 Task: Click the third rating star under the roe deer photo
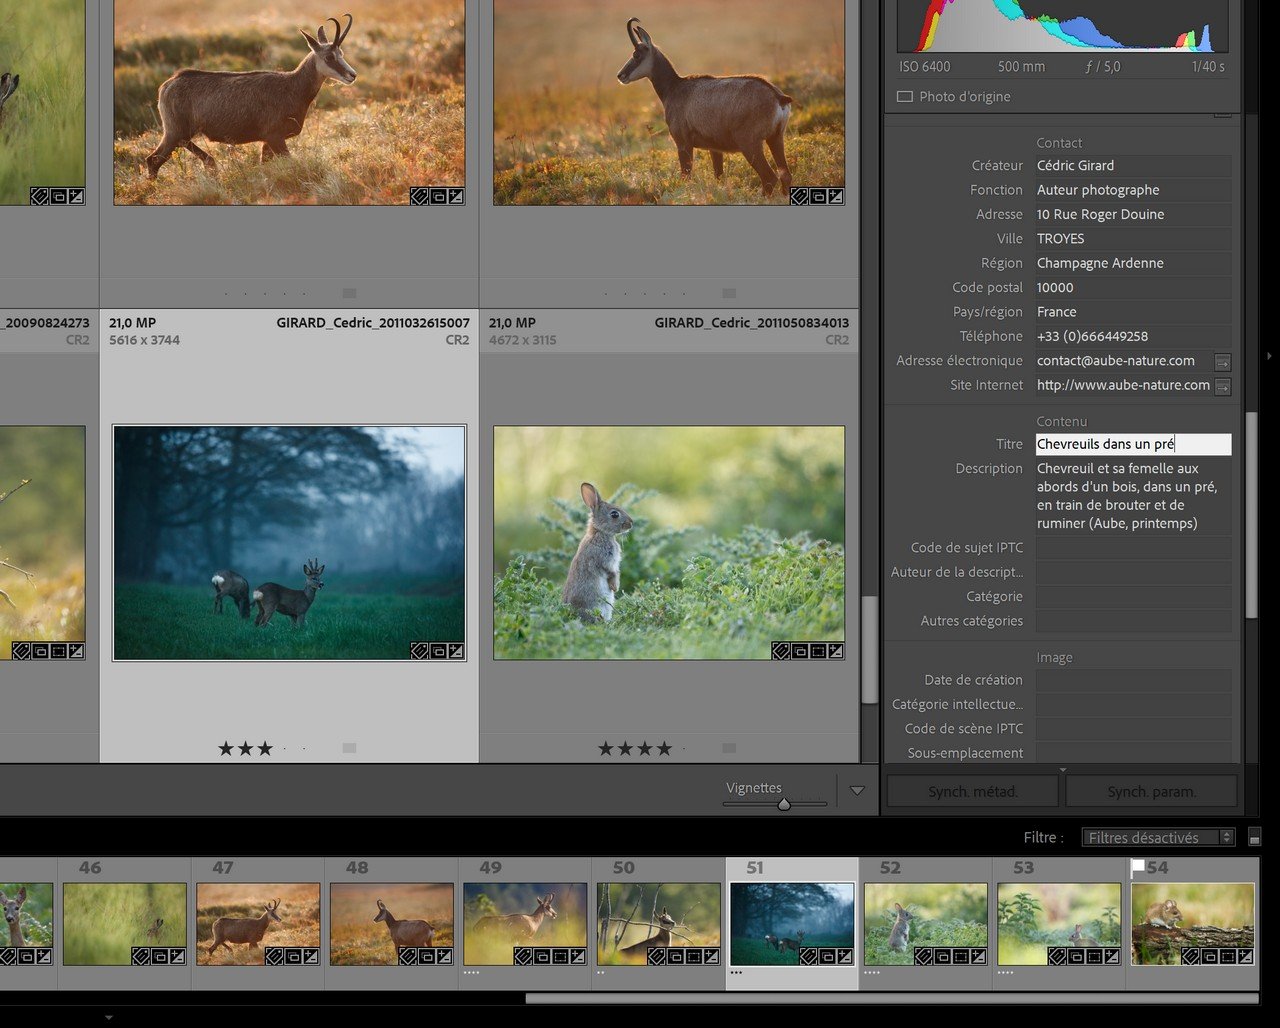click(265, 748)
